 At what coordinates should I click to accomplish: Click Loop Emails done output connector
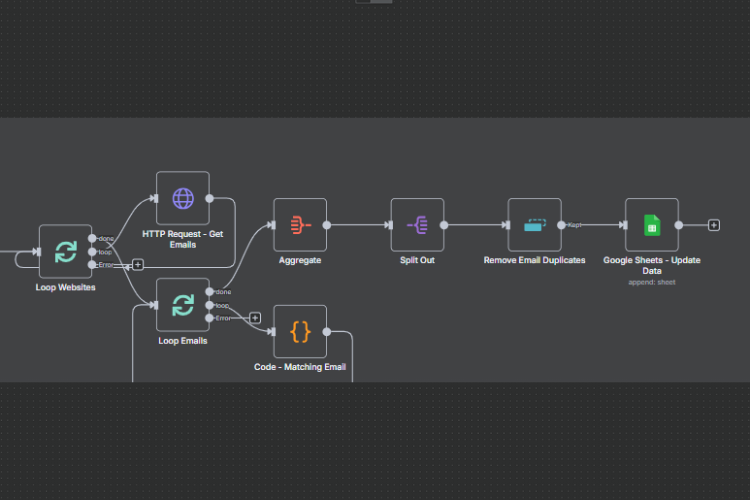210,291
